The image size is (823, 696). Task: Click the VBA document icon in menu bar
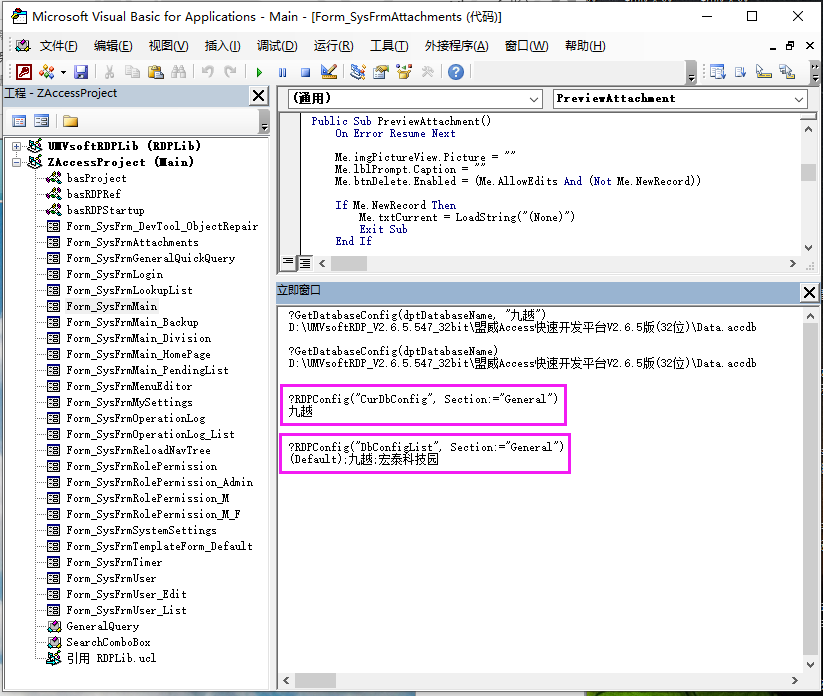pyautogui.click(x=23, y=46)
